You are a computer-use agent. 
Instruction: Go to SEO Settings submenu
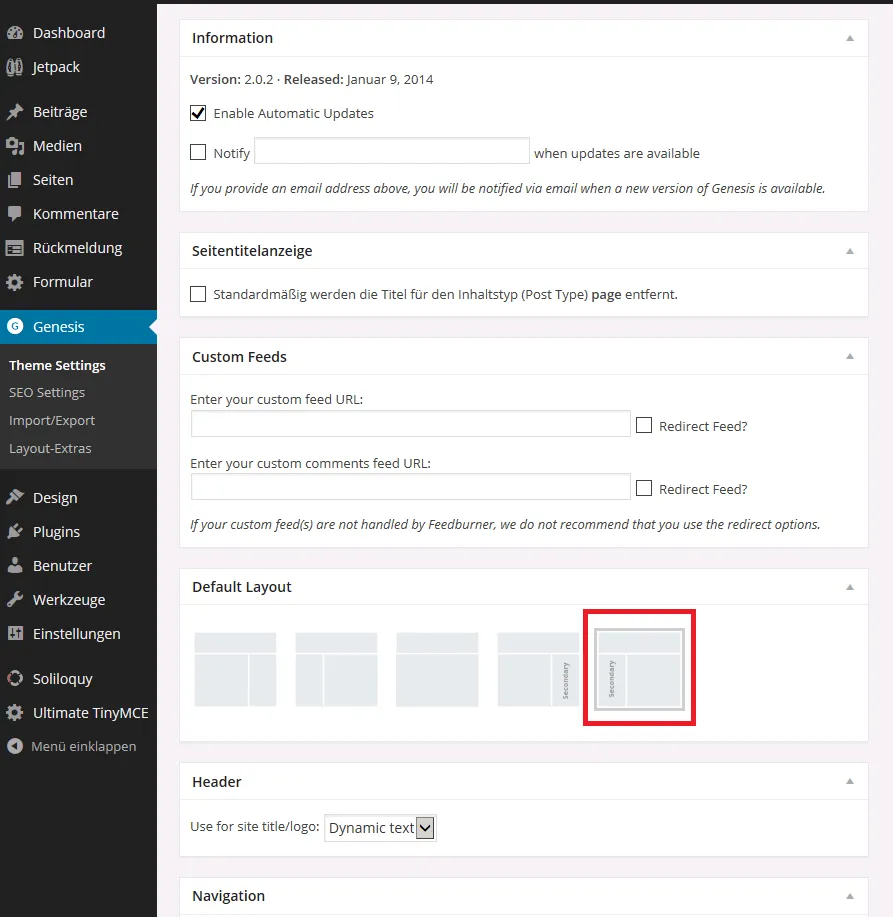click(x=47, y=392)
